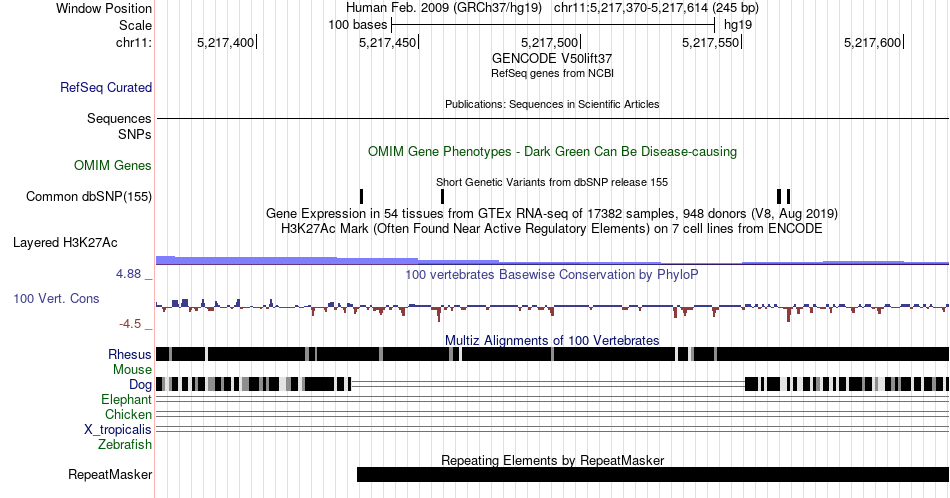
Task: Click 'Short Genetic Variants from dbSNP release 155'
Action: tap(552, 182)
